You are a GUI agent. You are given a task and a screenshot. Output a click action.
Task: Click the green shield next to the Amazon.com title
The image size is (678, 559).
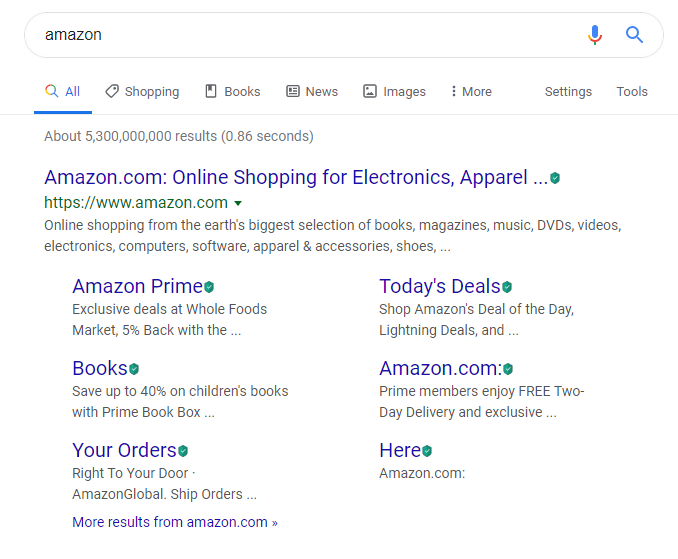(555, 178)
